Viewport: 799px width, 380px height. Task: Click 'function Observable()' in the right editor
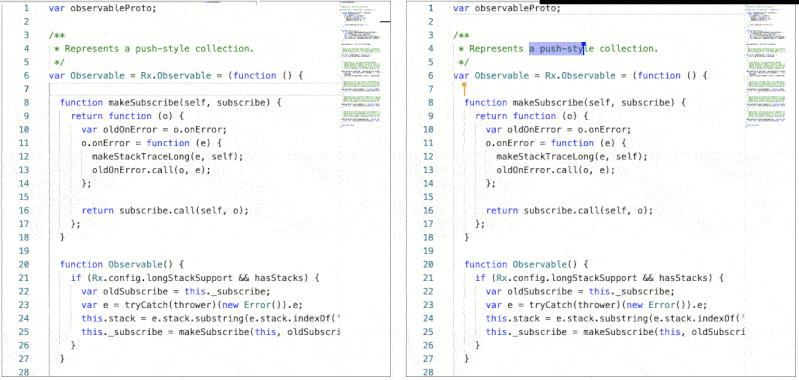point(526,264)
